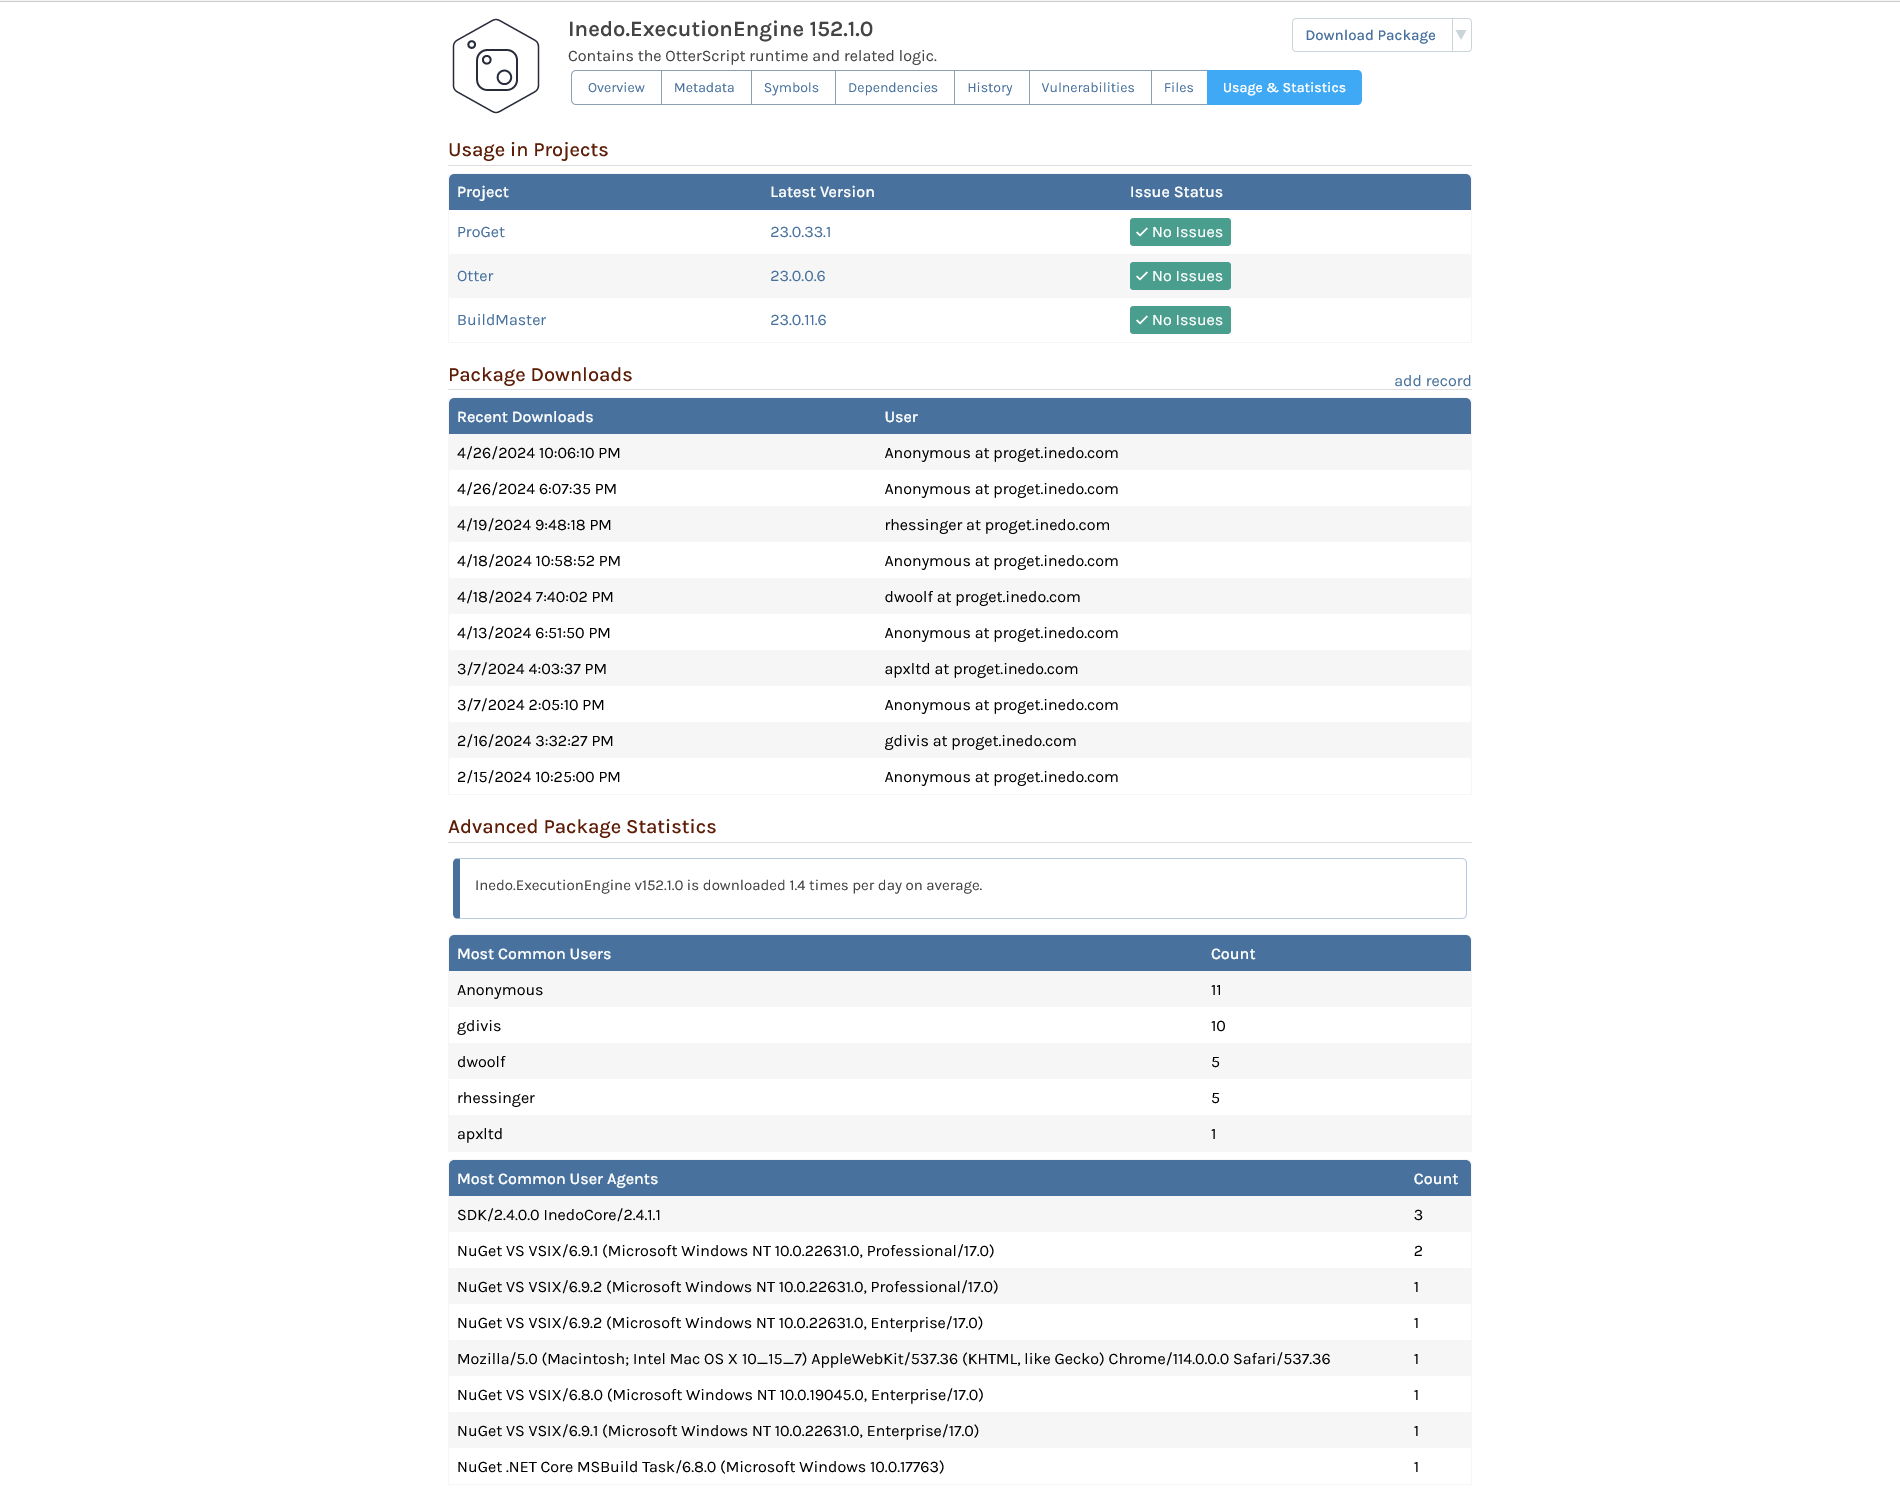Click Otter version 23.0.0.6 link
Screen dimensions: 1900x1505
pyautogui.click(x=797, y=276)
